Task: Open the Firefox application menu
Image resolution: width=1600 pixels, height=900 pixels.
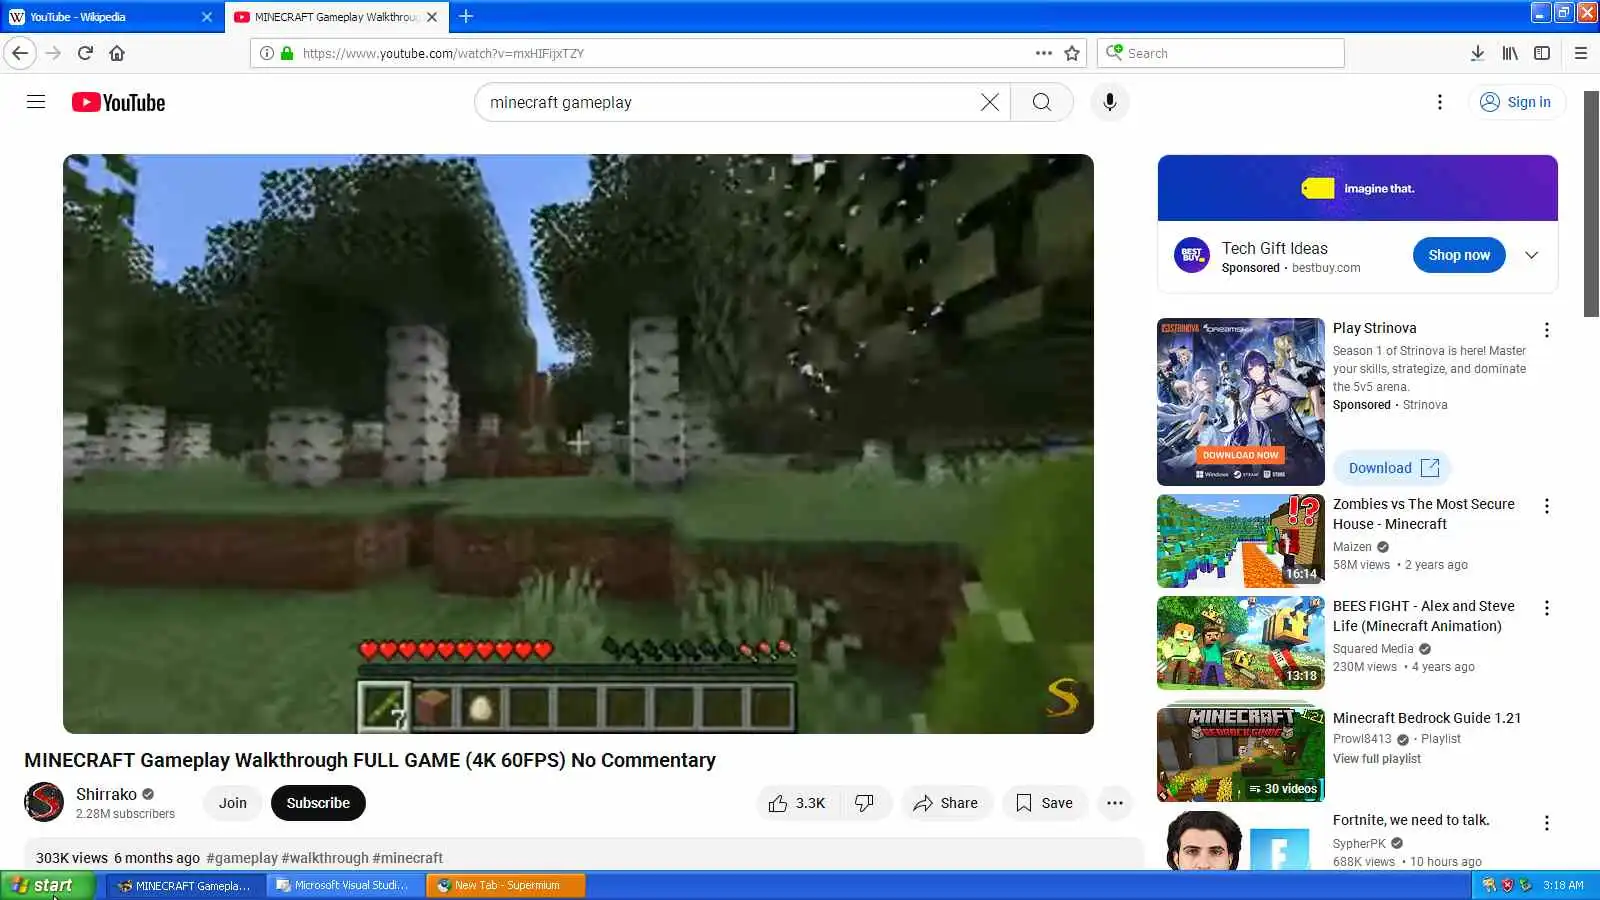Action: pos(1580,53)
